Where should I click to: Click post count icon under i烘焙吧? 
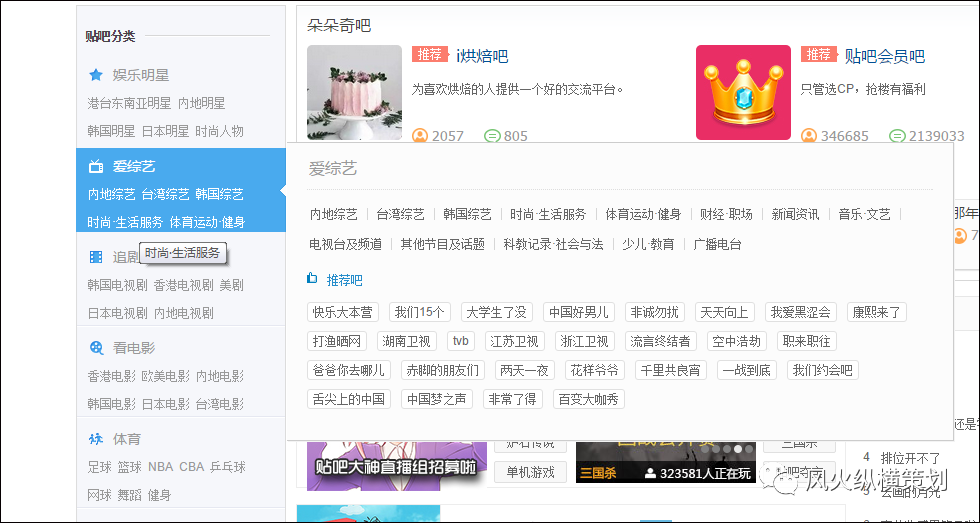click(x=492, y=136)
